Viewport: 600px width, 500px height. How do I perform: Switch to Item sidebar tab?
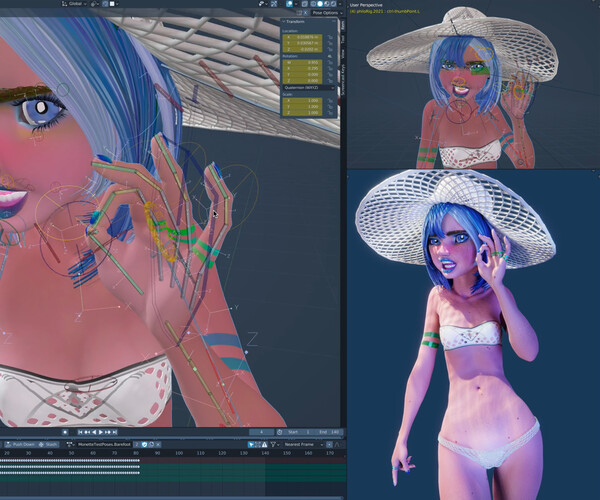343,25
